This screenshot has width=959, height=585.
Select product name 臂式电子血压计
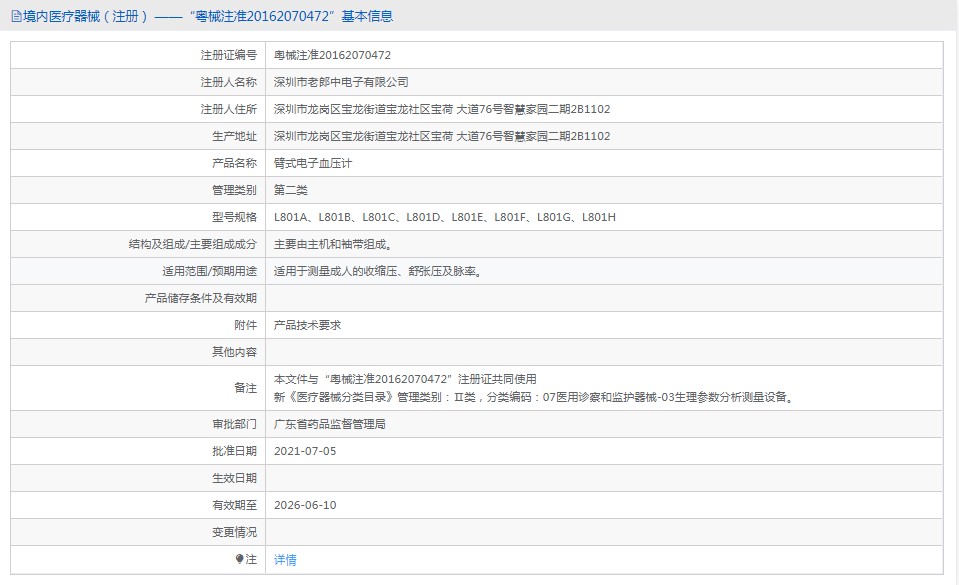click(313, 163)
